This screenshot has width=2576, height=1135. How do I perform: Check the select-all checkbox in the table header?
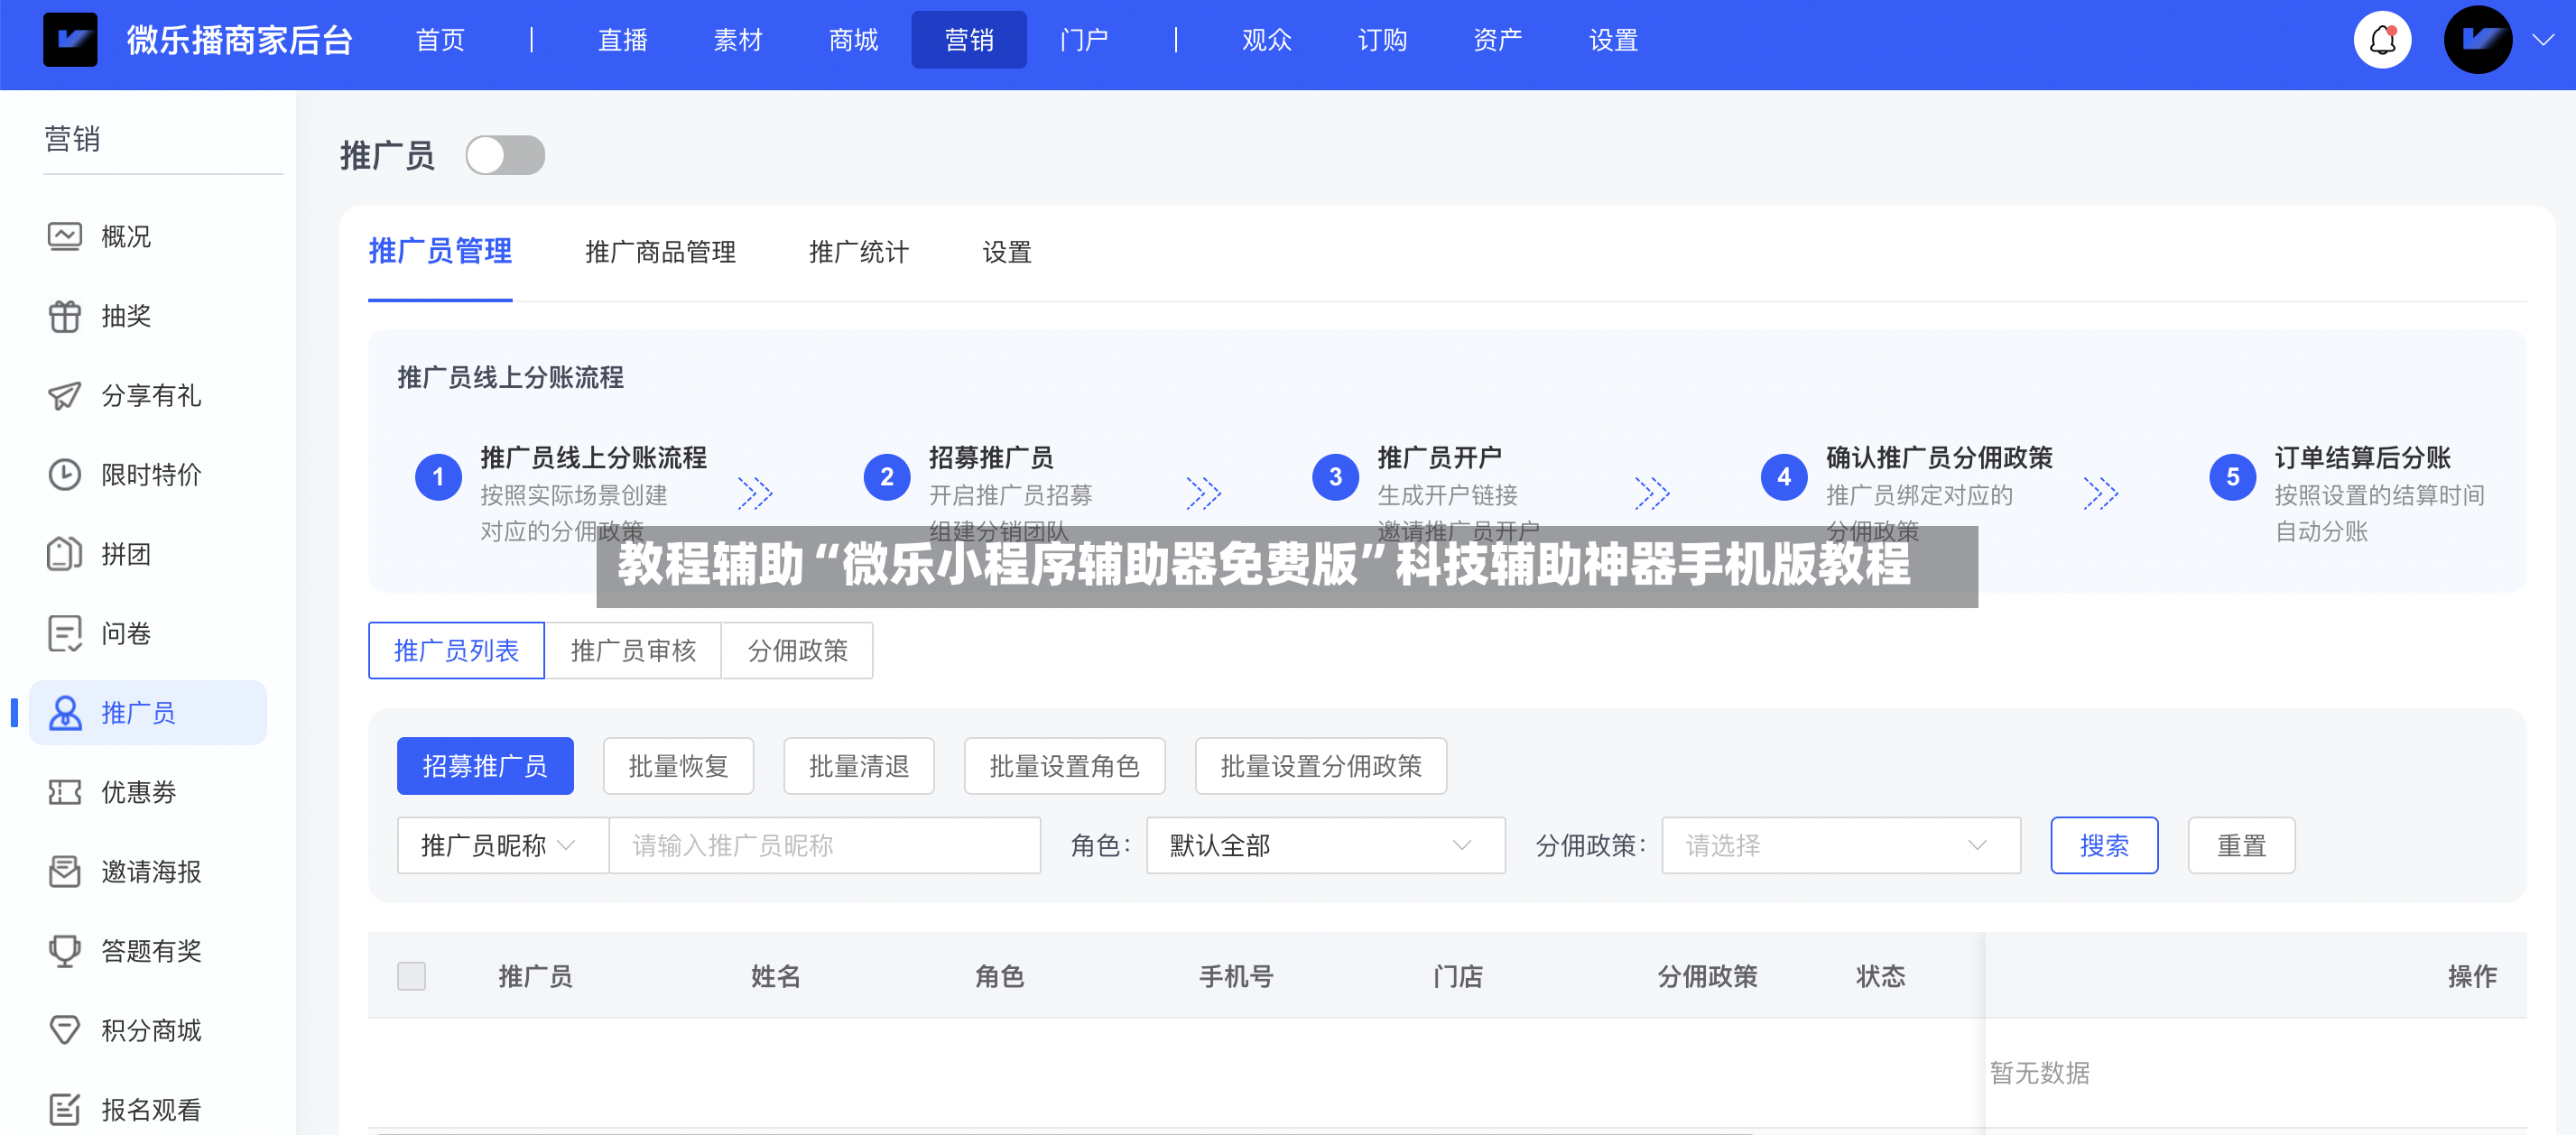coord(411,976)
